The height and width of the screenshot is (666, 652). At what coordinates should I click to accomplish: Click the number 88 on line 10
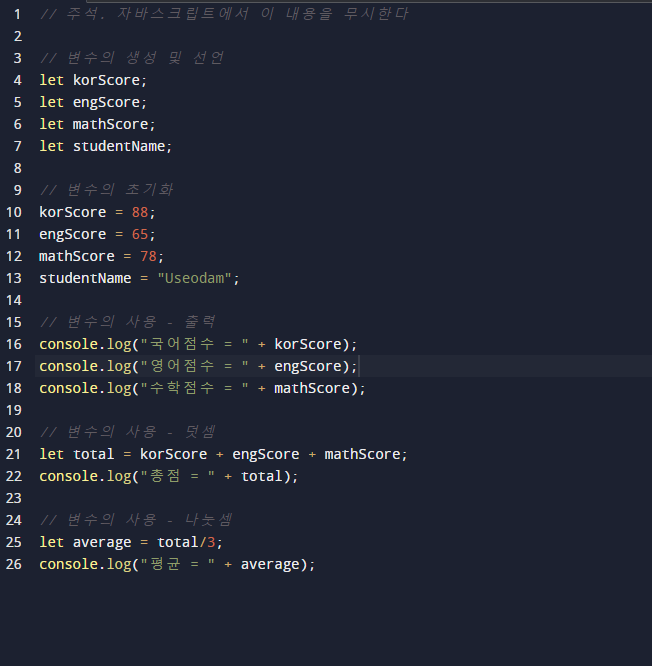coord(140,212)
